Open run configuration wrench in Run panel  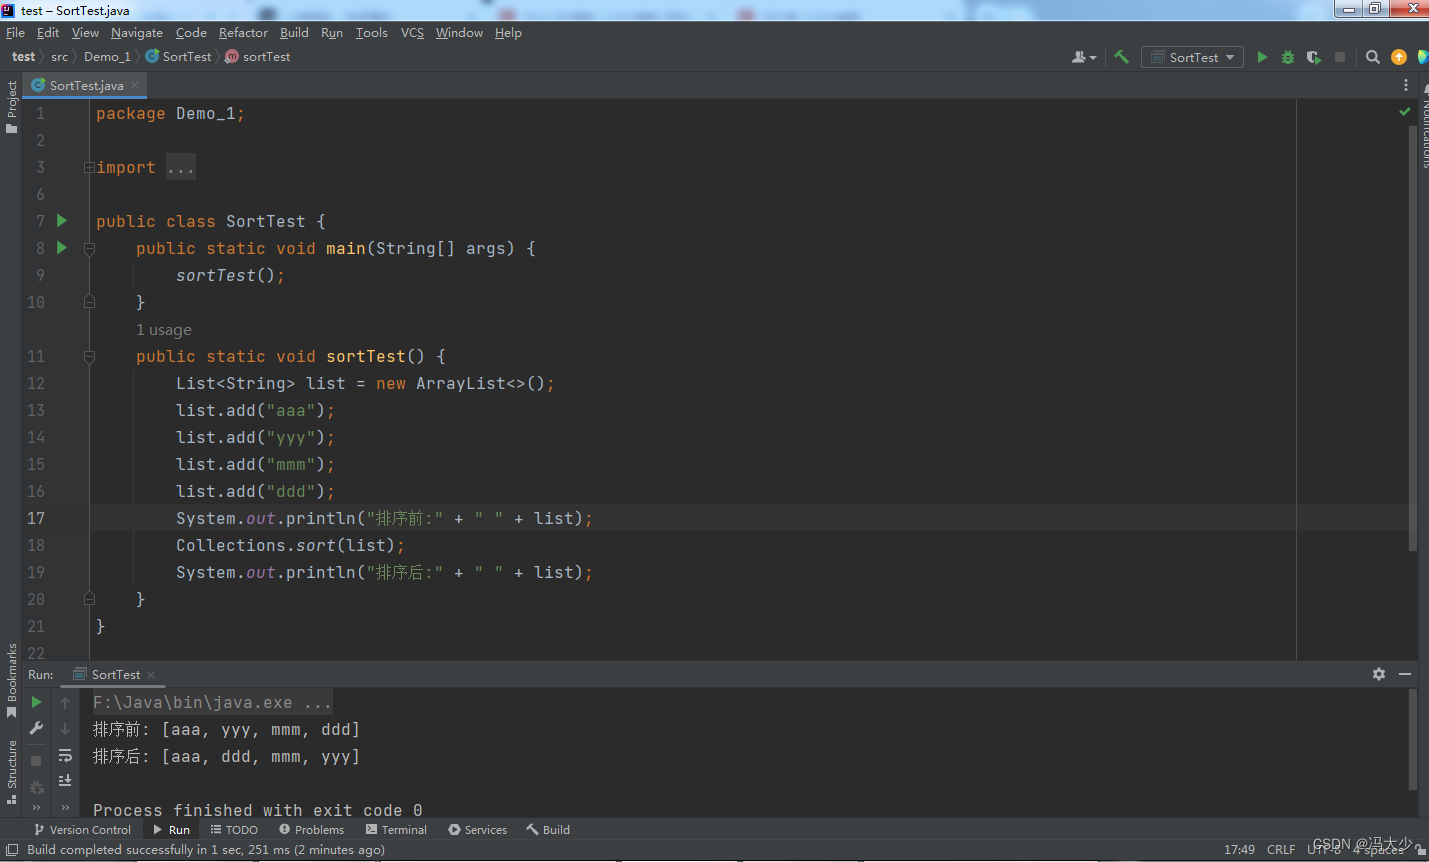click(36, 728)
